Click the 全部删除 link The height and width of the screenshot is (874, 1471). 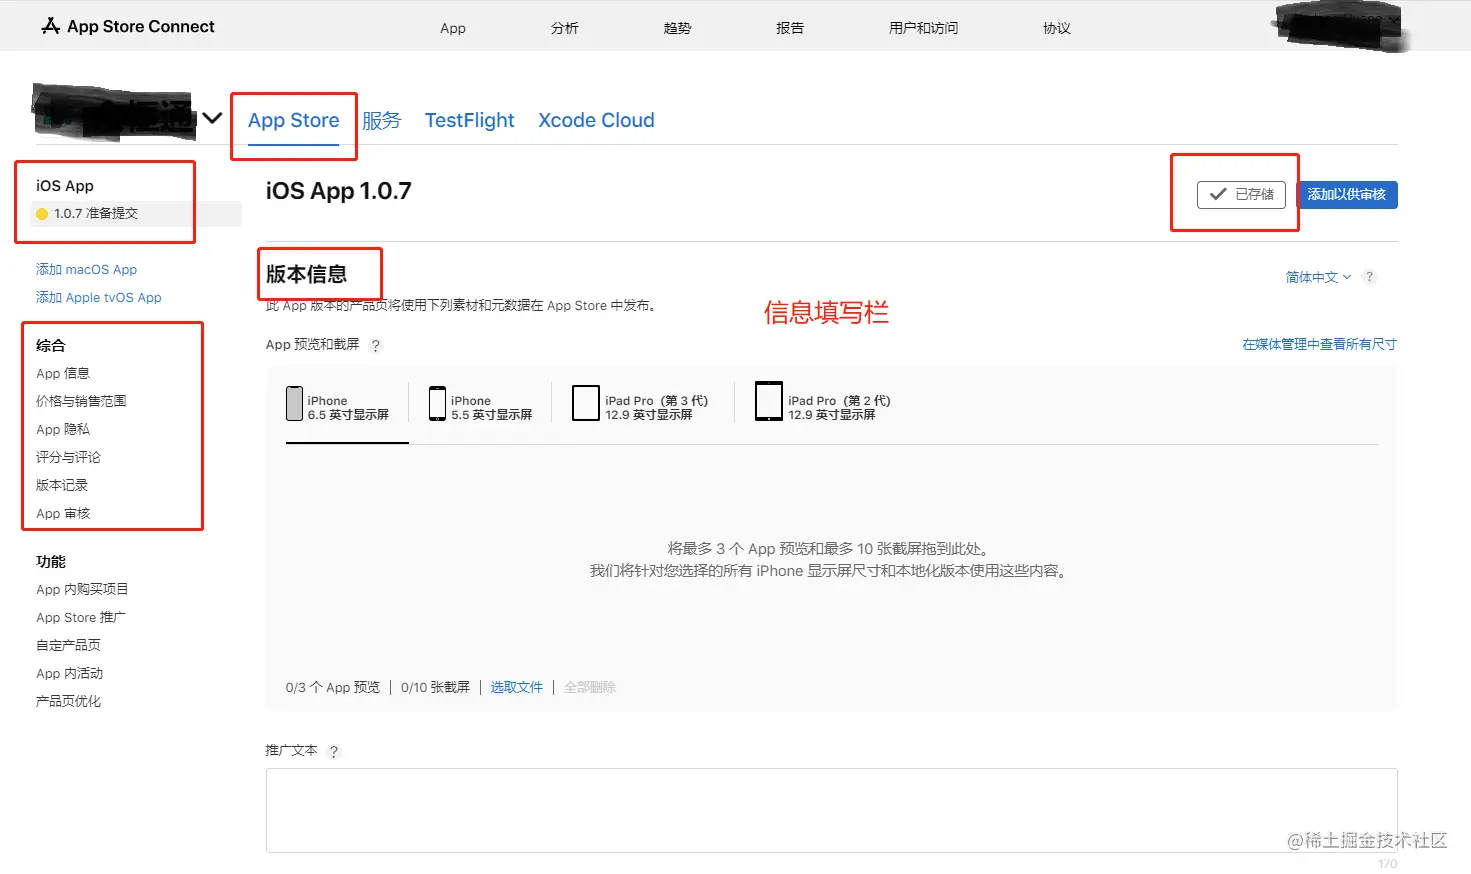click(590, 687)
